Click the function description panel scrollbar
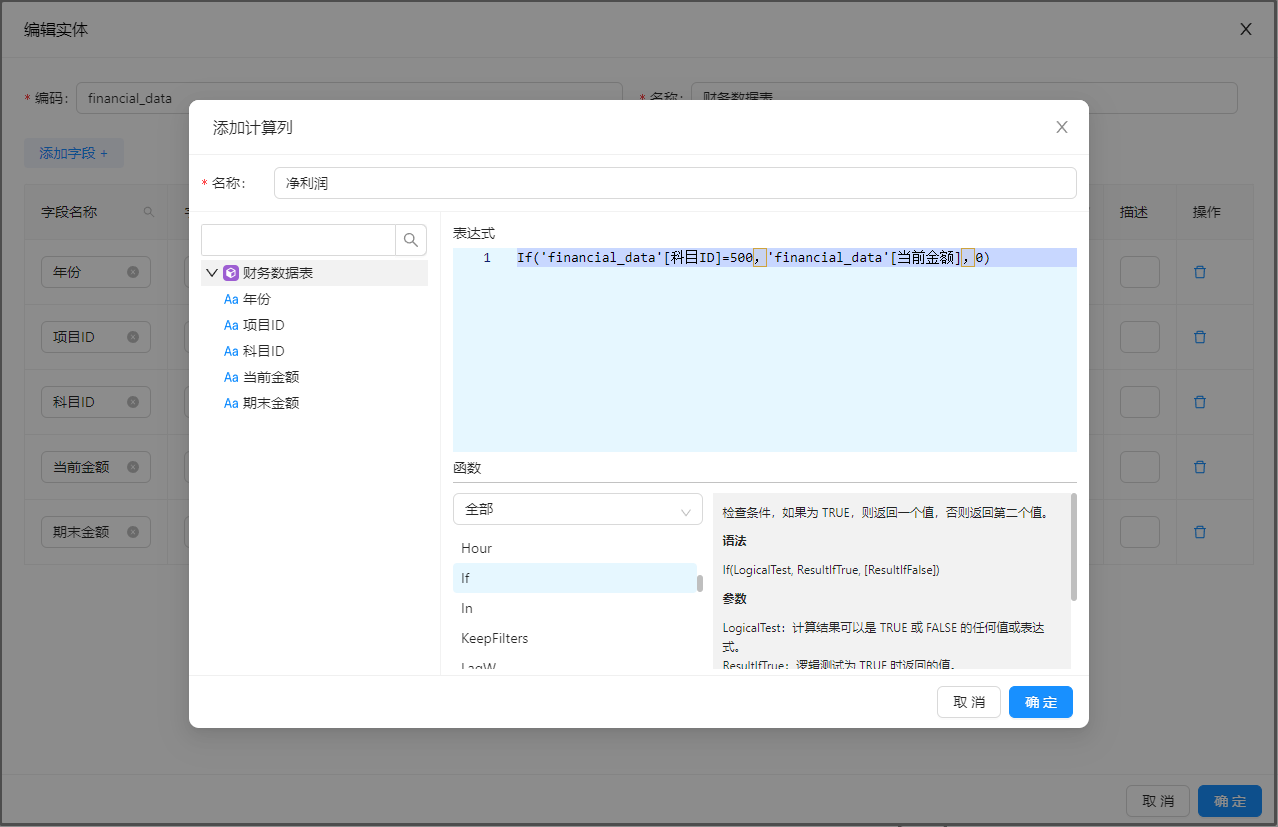The image size is (1278, 827). (x=1074, y=548)
